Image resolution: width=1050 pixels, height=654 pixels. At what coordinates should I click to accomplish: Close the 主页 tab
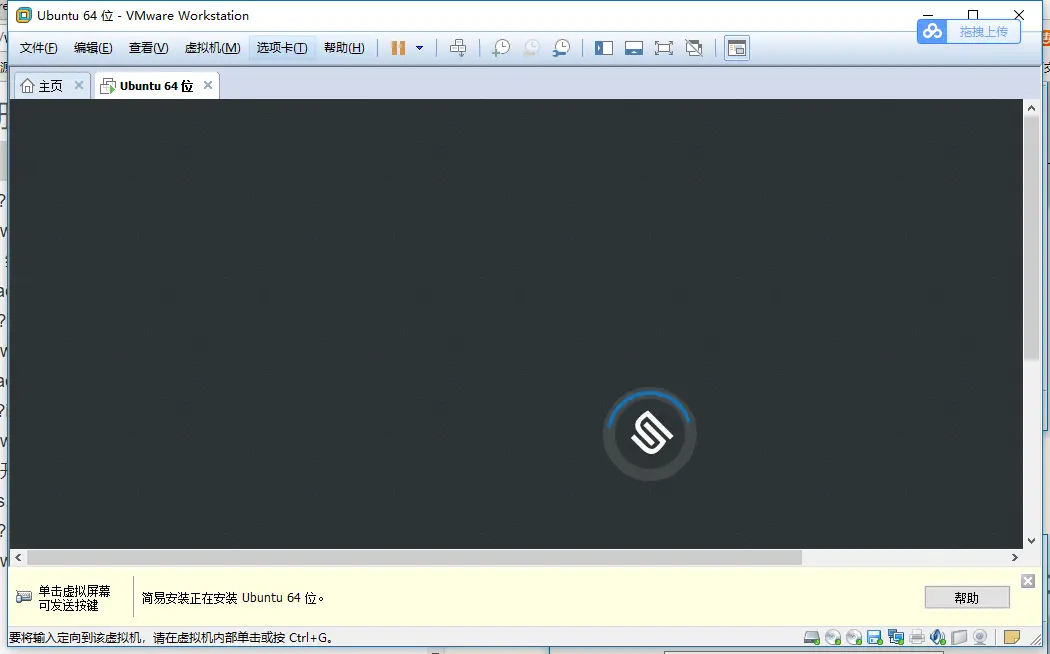click(x=79, y=85)
